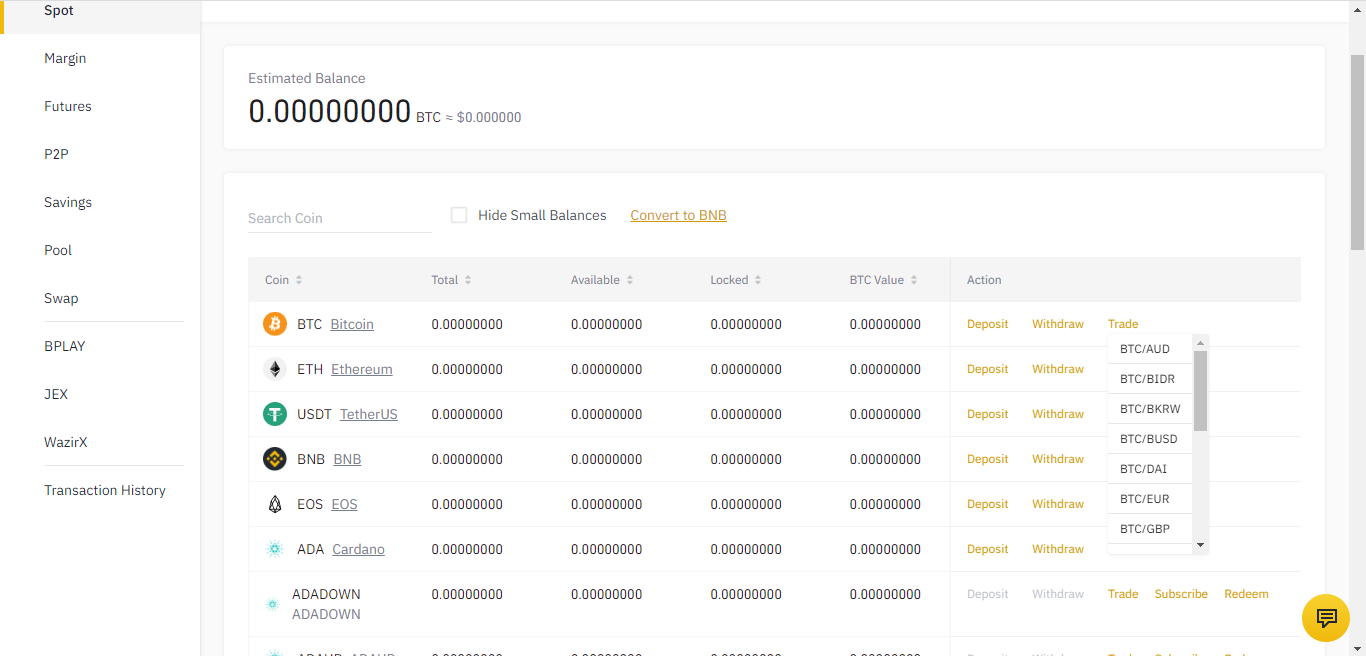1366x656 pixels.
Task: Click Convert to BNB link
Action: [x=678, y=215]
